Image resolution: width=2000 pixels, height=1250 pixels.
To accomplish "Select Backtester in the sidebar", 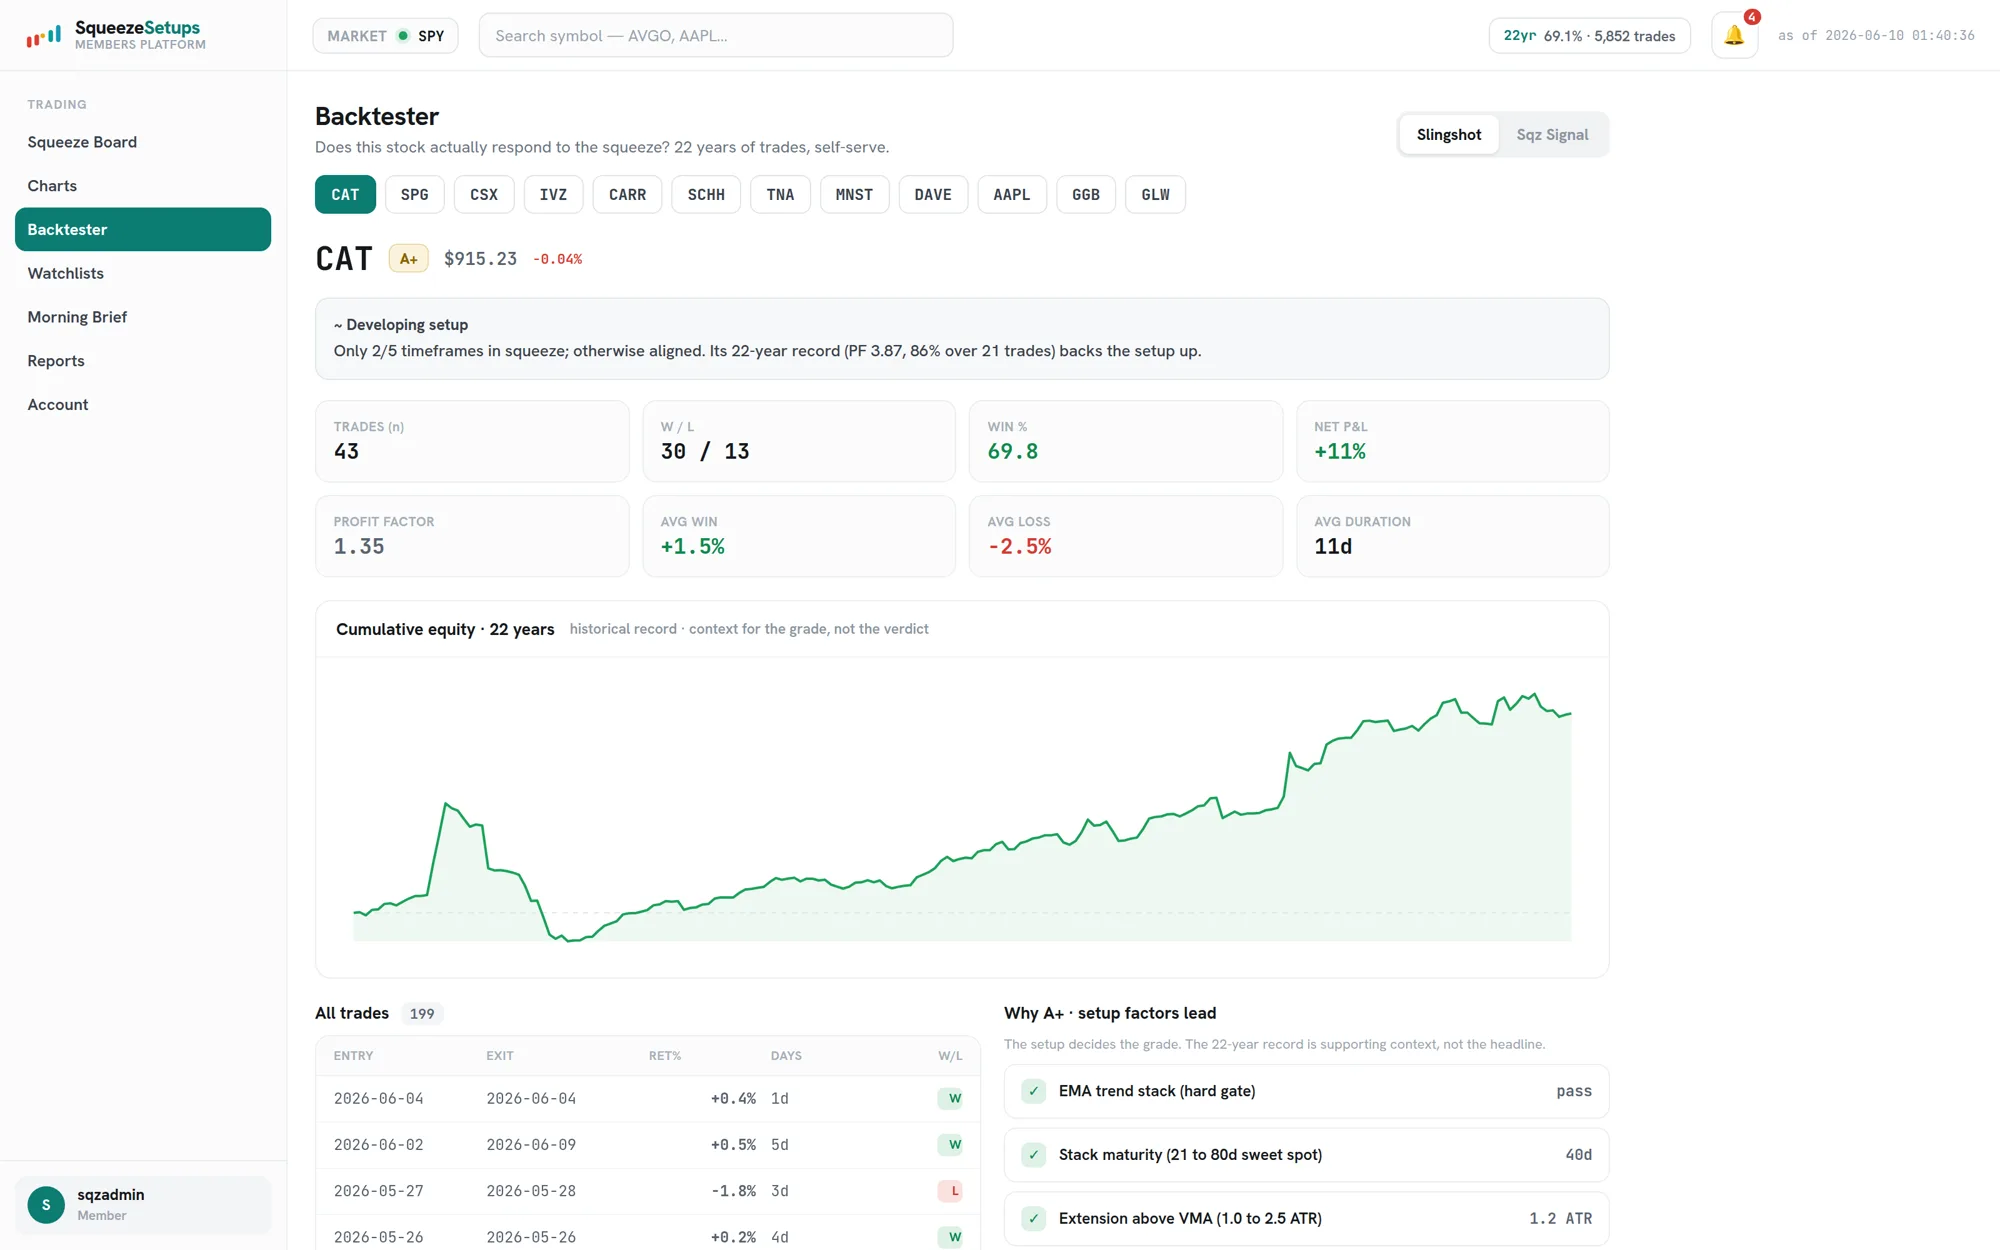I will 143,229.
